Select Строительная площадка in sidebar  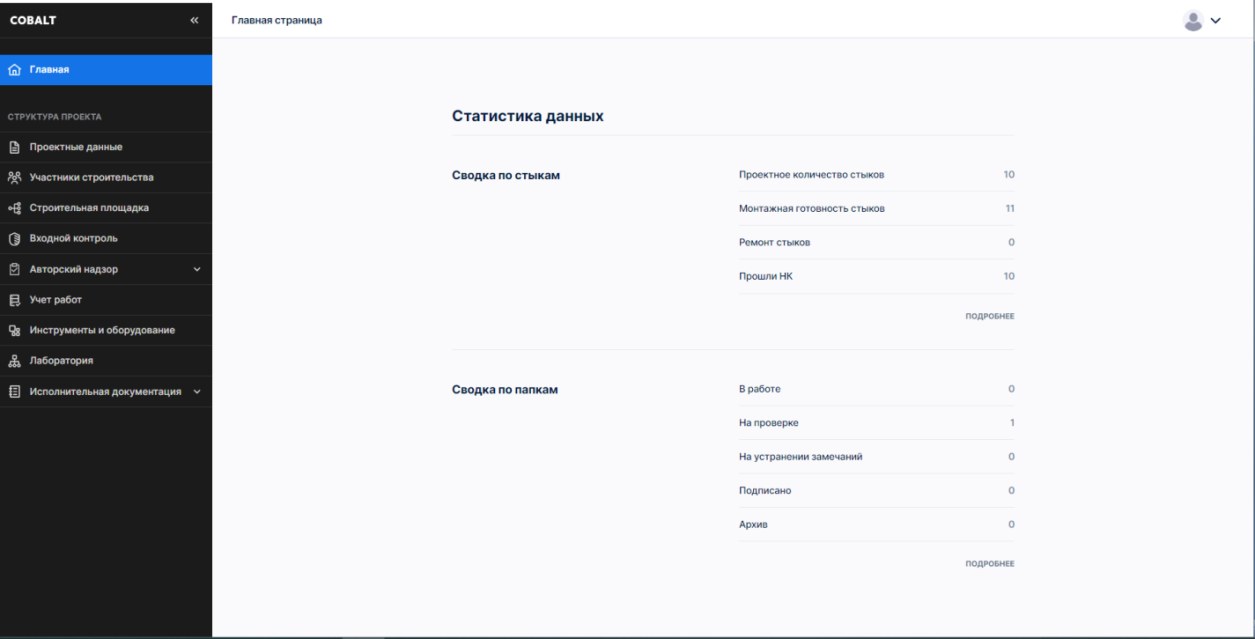tap(106, 208)
